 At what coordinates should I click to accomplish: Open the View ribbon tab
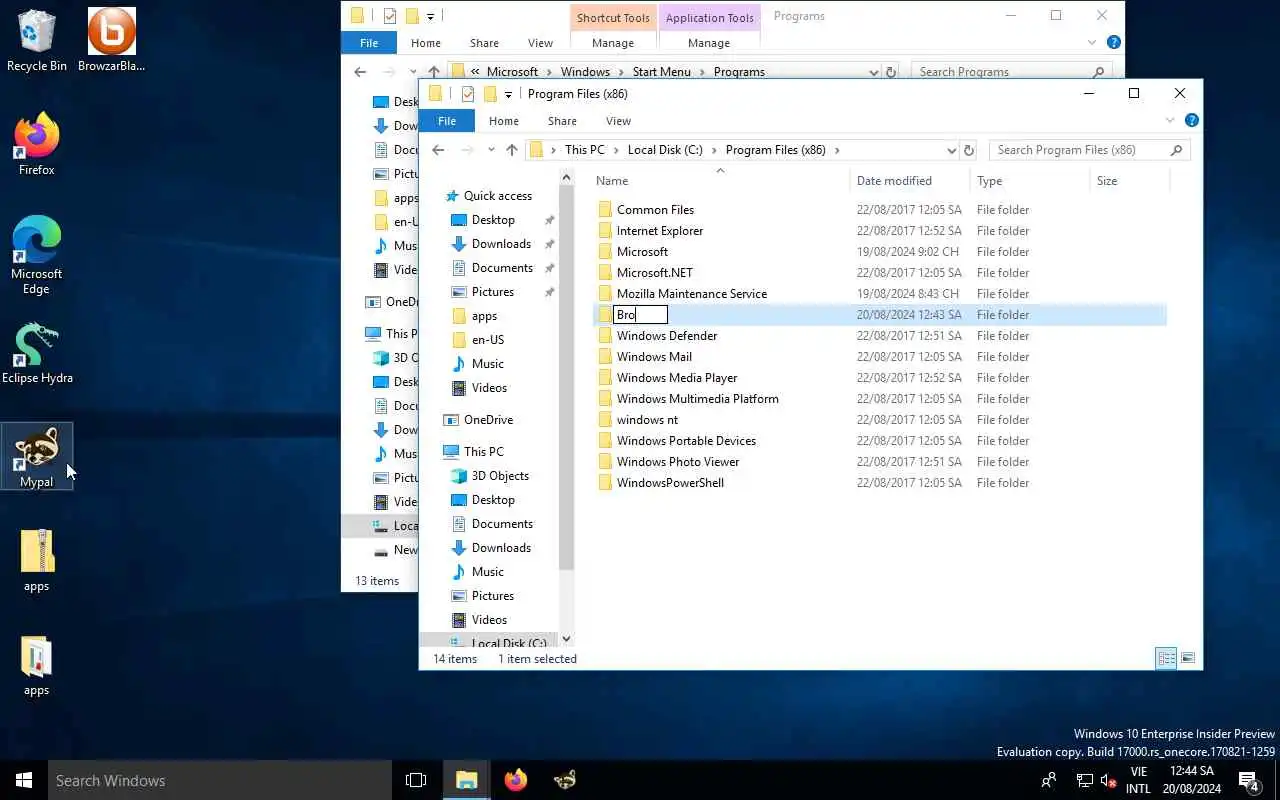618,121
